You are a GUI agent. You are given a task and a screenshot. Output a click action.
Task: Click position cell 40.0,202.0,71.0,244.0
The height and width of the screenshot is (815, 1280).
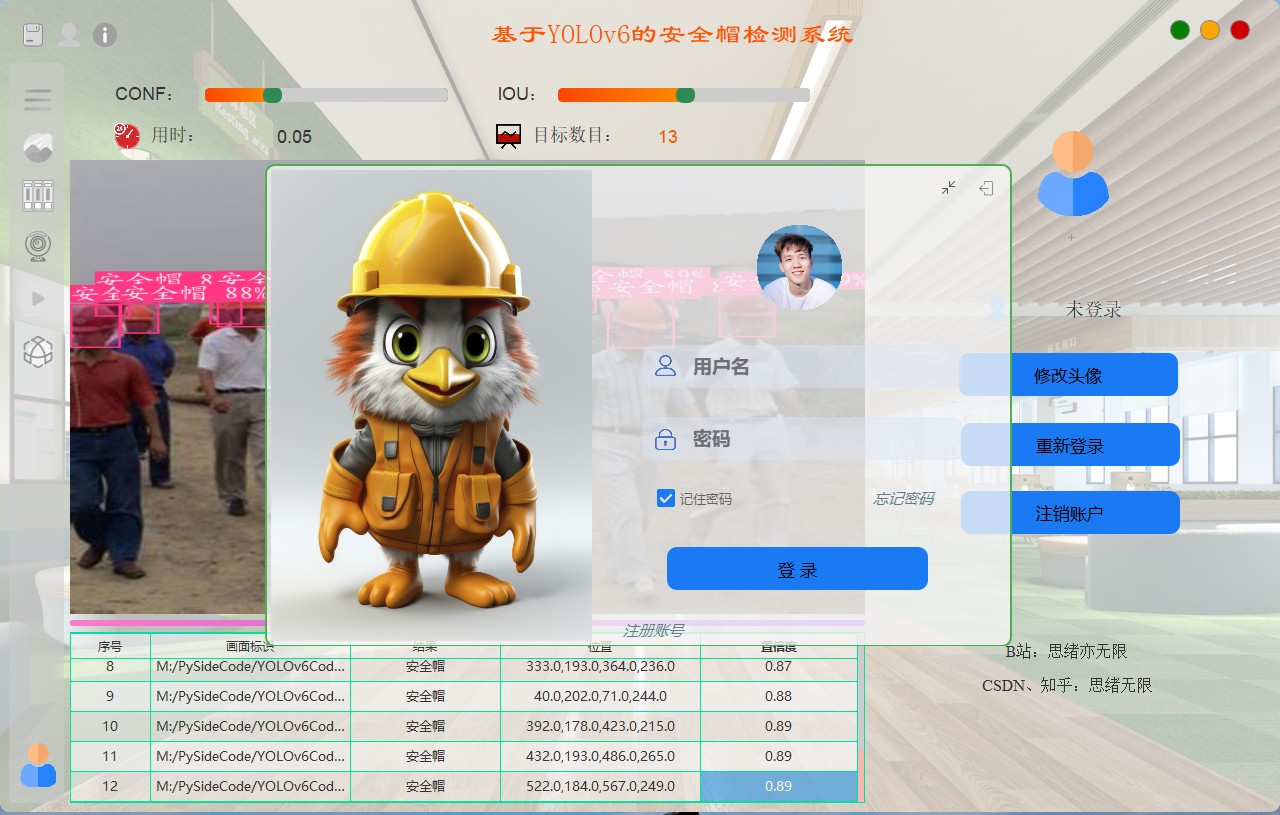(600, 696)
